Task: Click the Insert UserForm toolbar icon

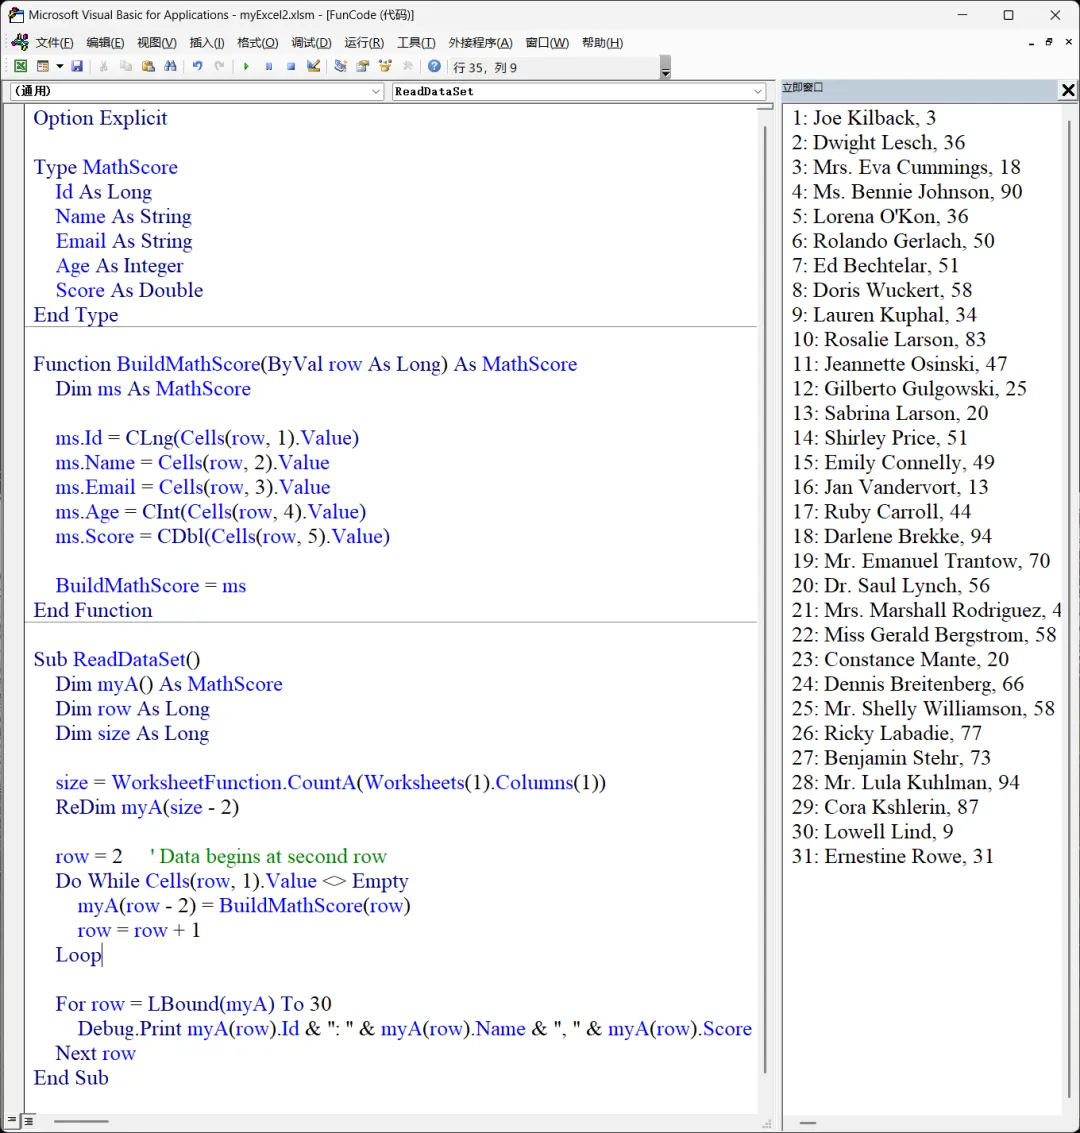Action: pos(43,66)
